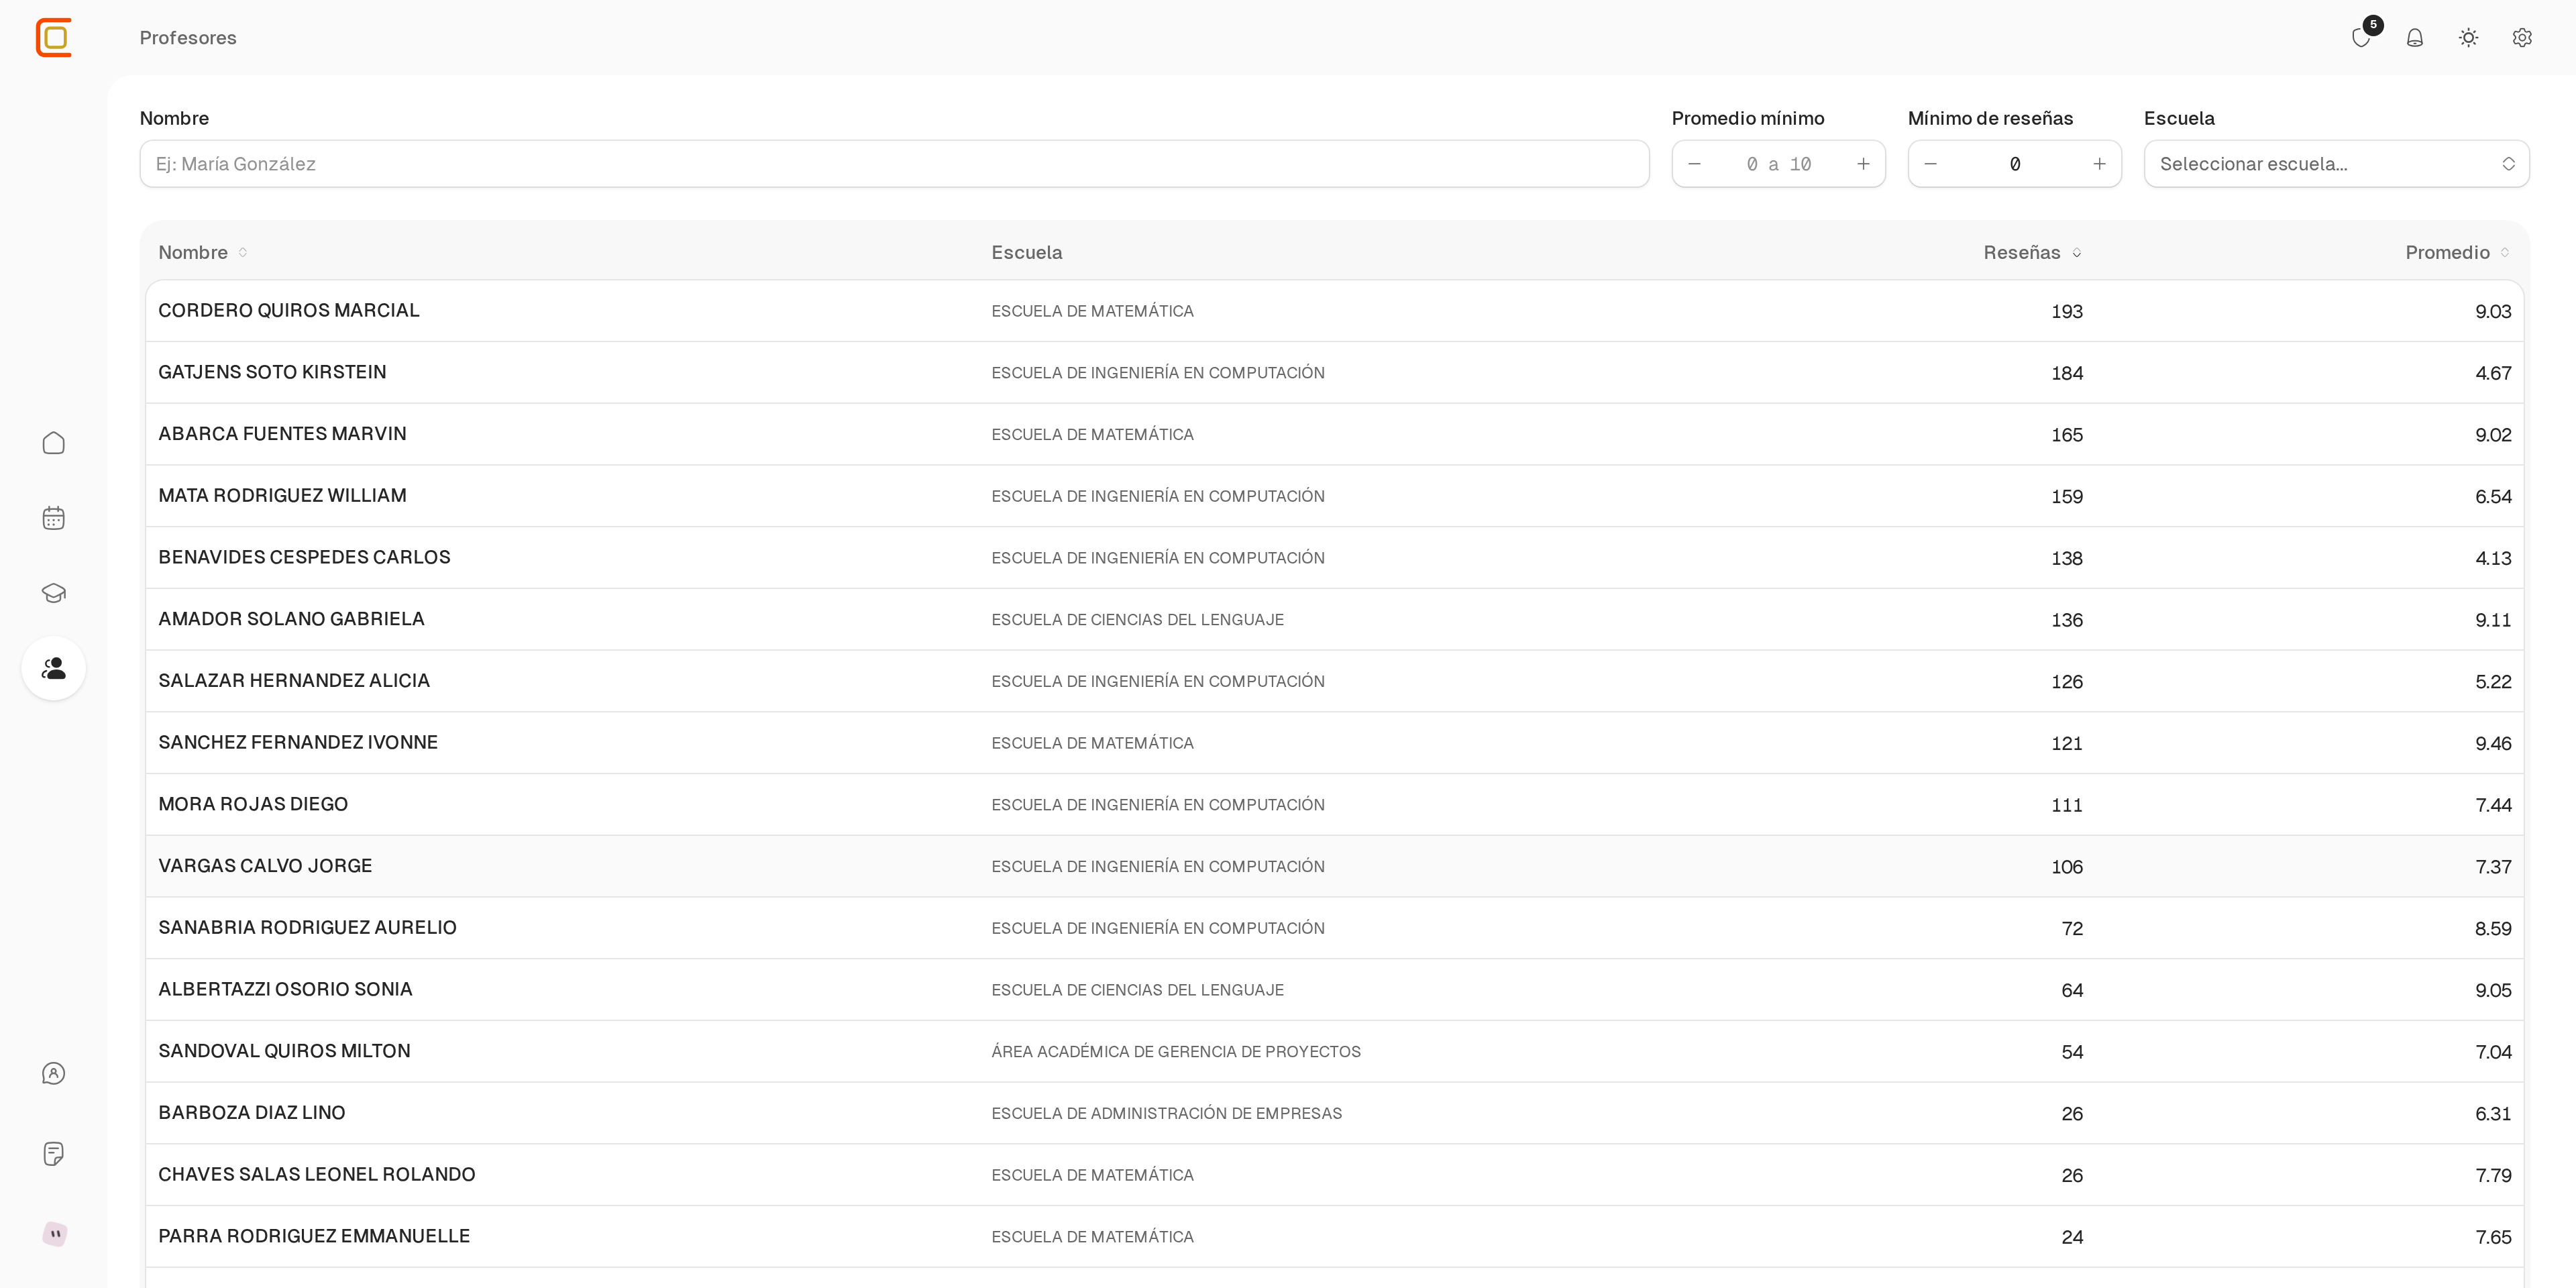Increase Promedio mínimo with plus button

coord(1863,164)
